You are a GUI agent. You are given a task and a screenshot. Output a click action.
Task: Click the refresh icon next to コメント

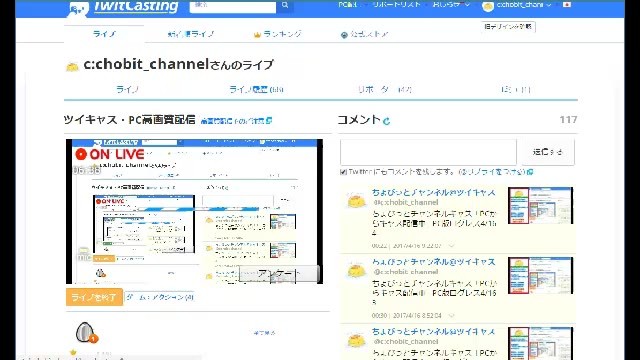point(387,121)
